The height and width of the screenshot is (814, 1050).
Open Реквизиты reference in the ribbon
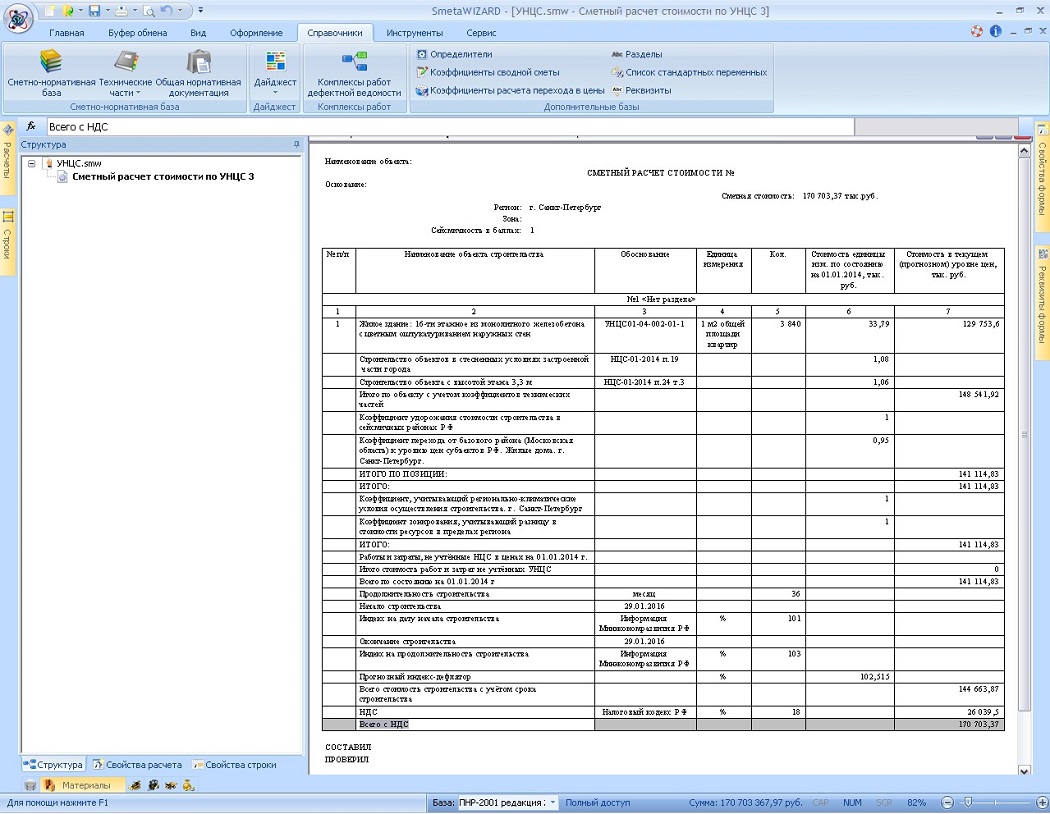(x=641, y=90)
